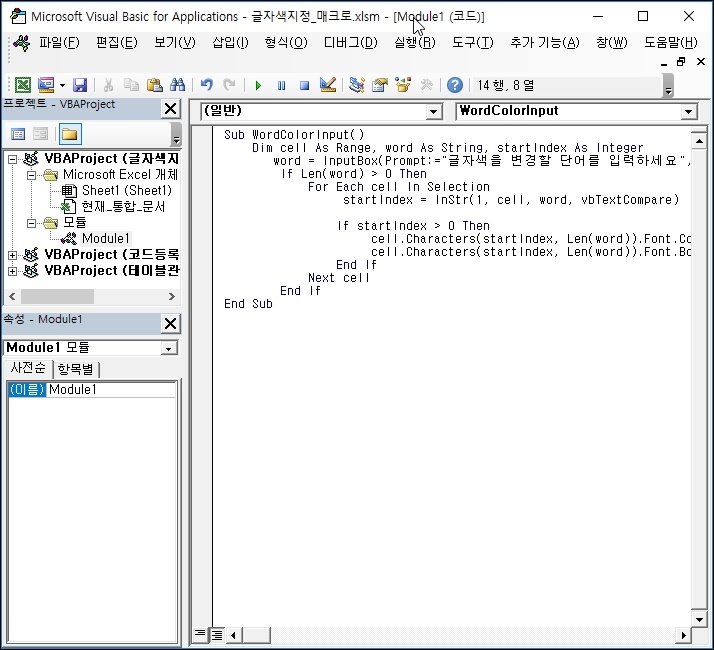Select 현재_통합_문서 in project tree
Viewport: 714px width, 650px height.
(x=123, y=206)
